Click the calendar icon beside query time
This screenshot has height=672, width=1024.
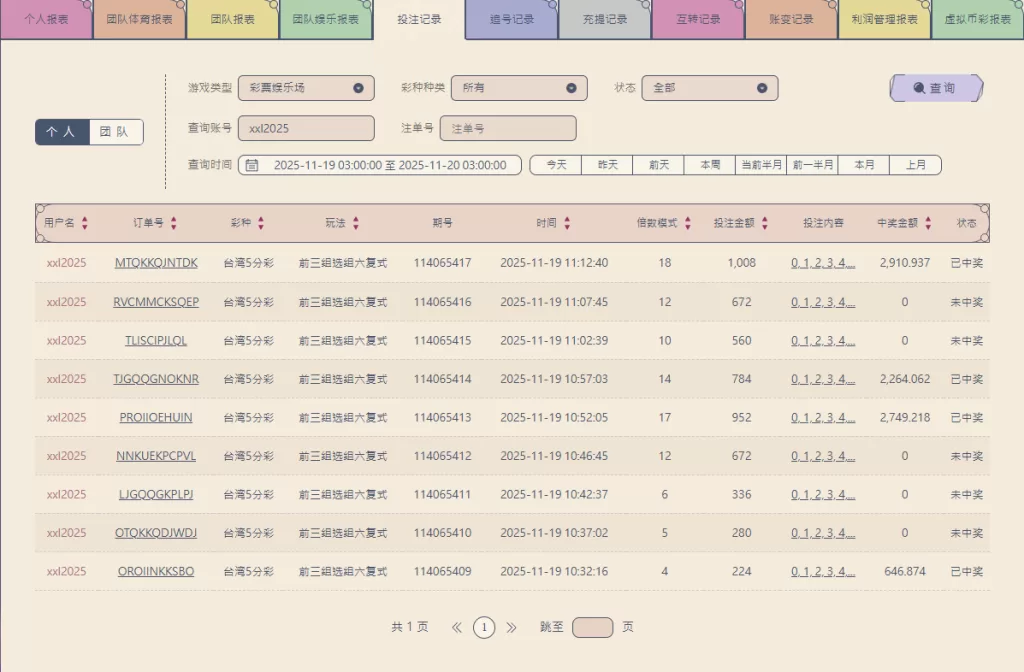[252, 165]
